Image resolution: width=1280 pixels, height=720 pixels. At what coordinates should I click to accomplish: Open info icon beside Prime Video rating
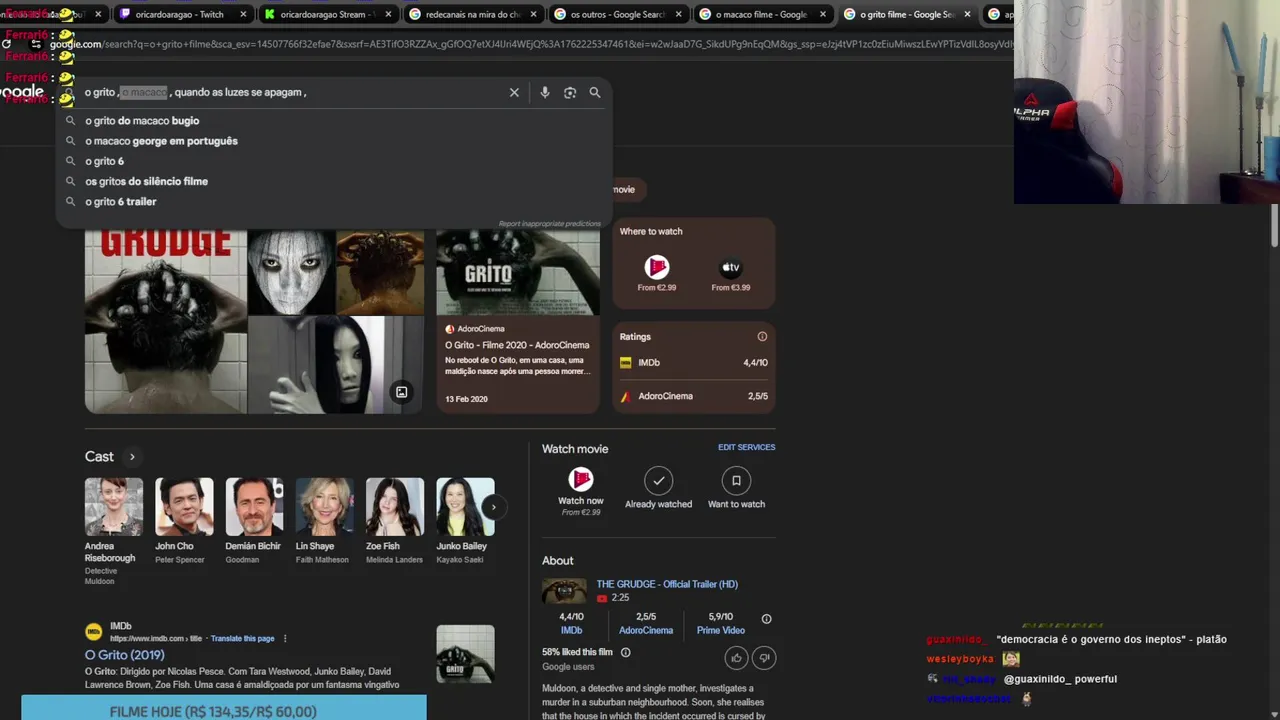(x=766, y=619)
